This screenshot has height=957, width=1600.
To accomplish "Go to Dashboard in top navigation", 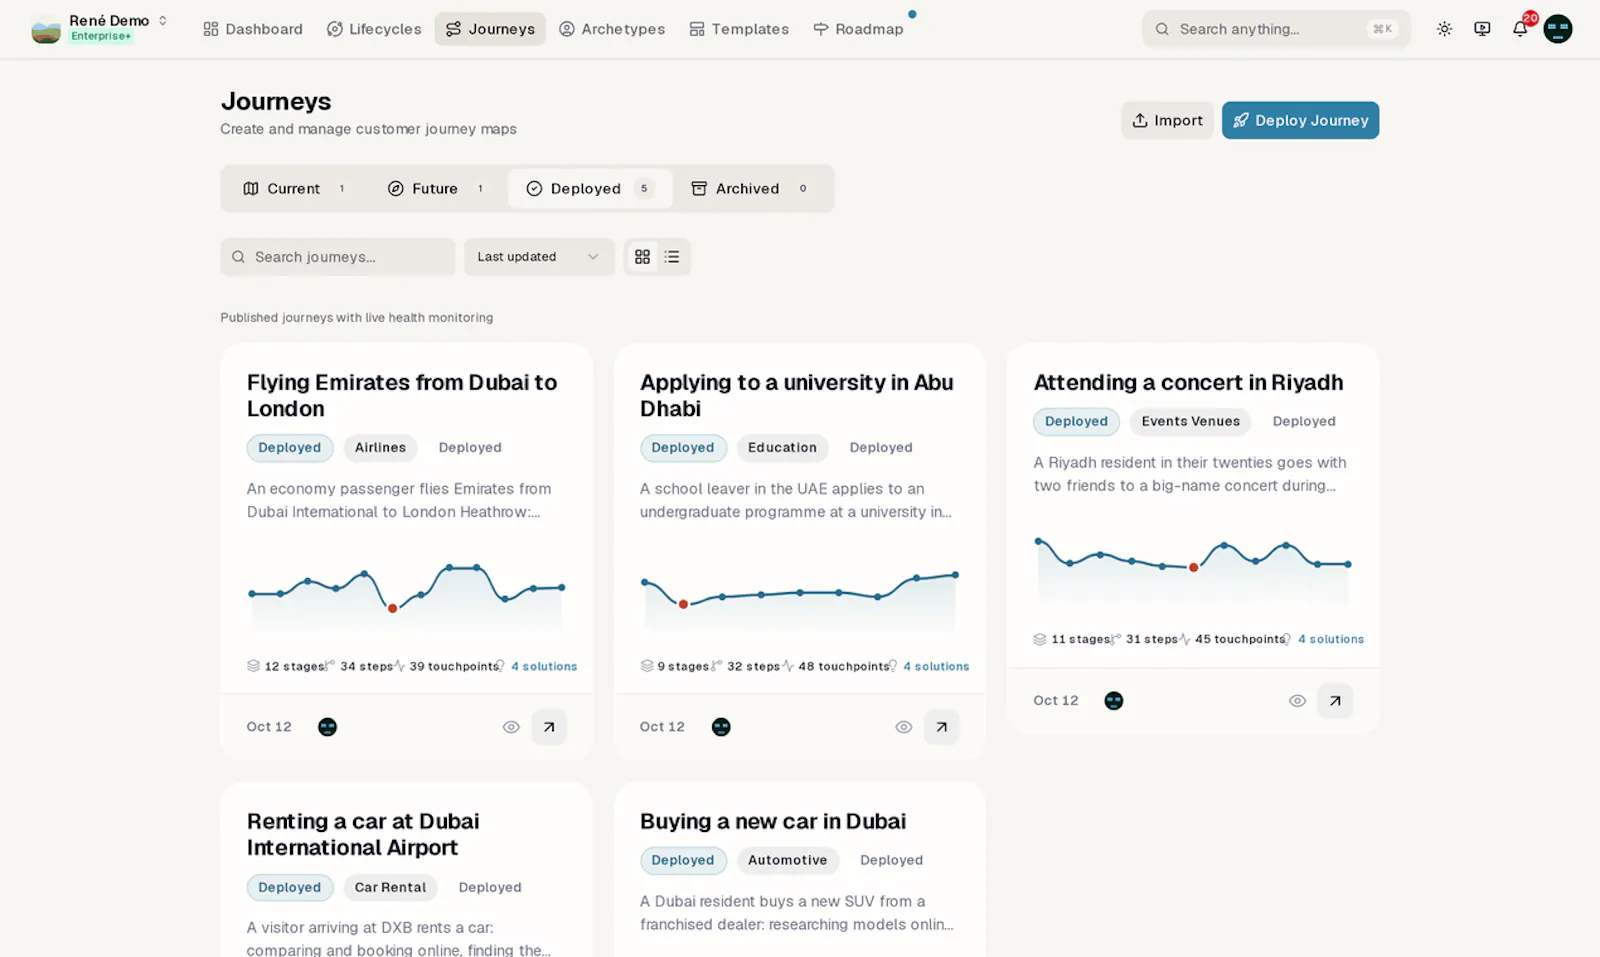I will coord(253,29).
